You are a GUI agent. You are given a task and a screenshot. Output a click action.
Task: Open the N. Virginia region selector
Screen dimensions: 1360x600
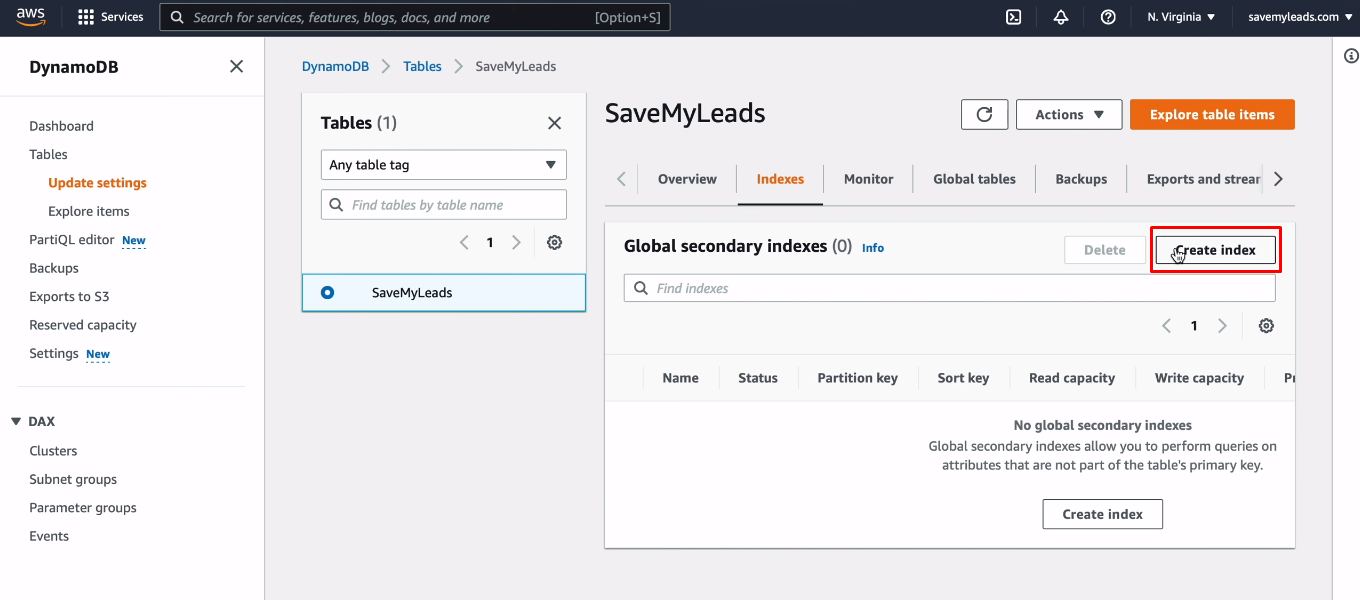coord(1181,17)
